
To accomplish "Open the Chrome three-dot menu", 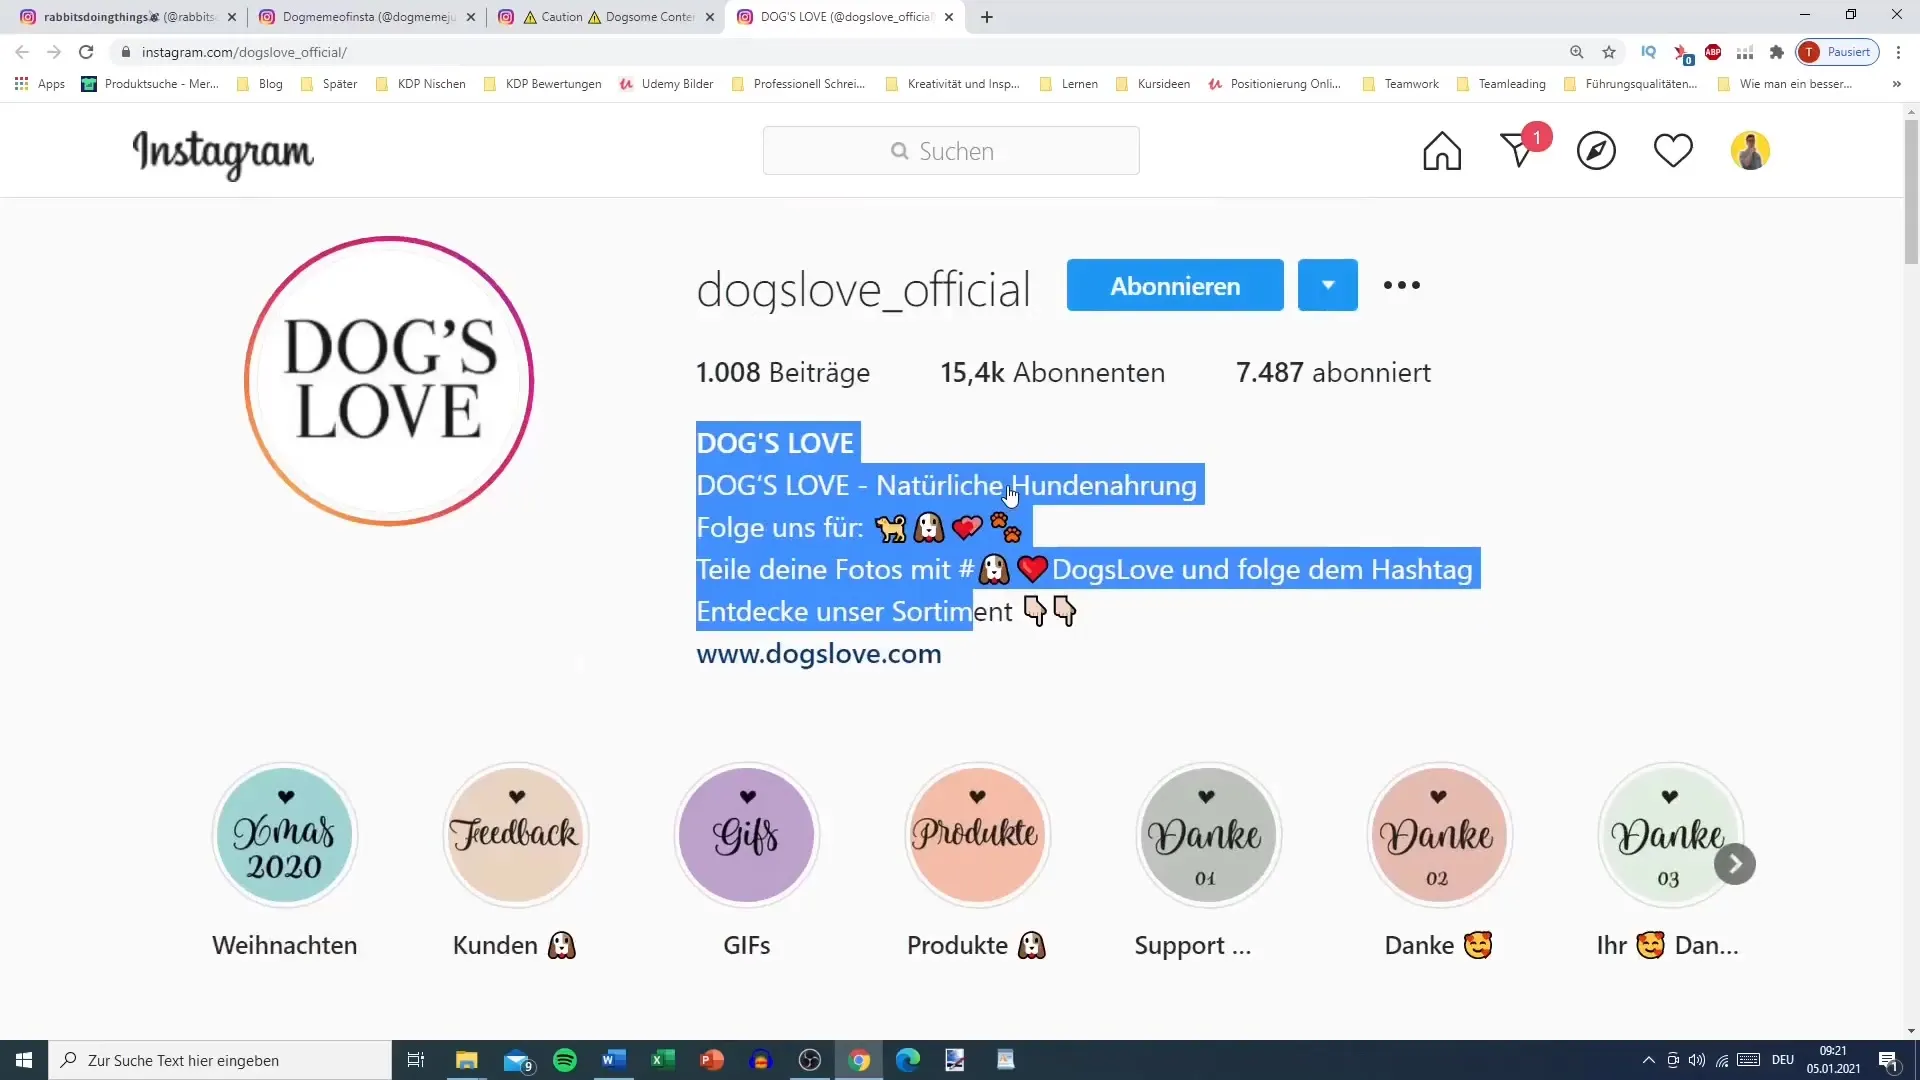I will coord(1898,52).
